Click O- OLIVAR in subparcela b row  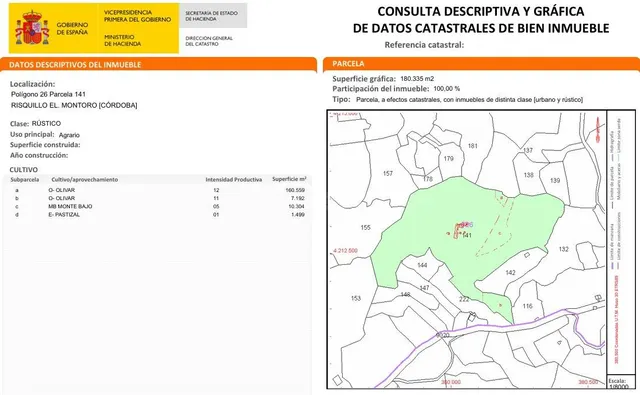click(61, 198)
